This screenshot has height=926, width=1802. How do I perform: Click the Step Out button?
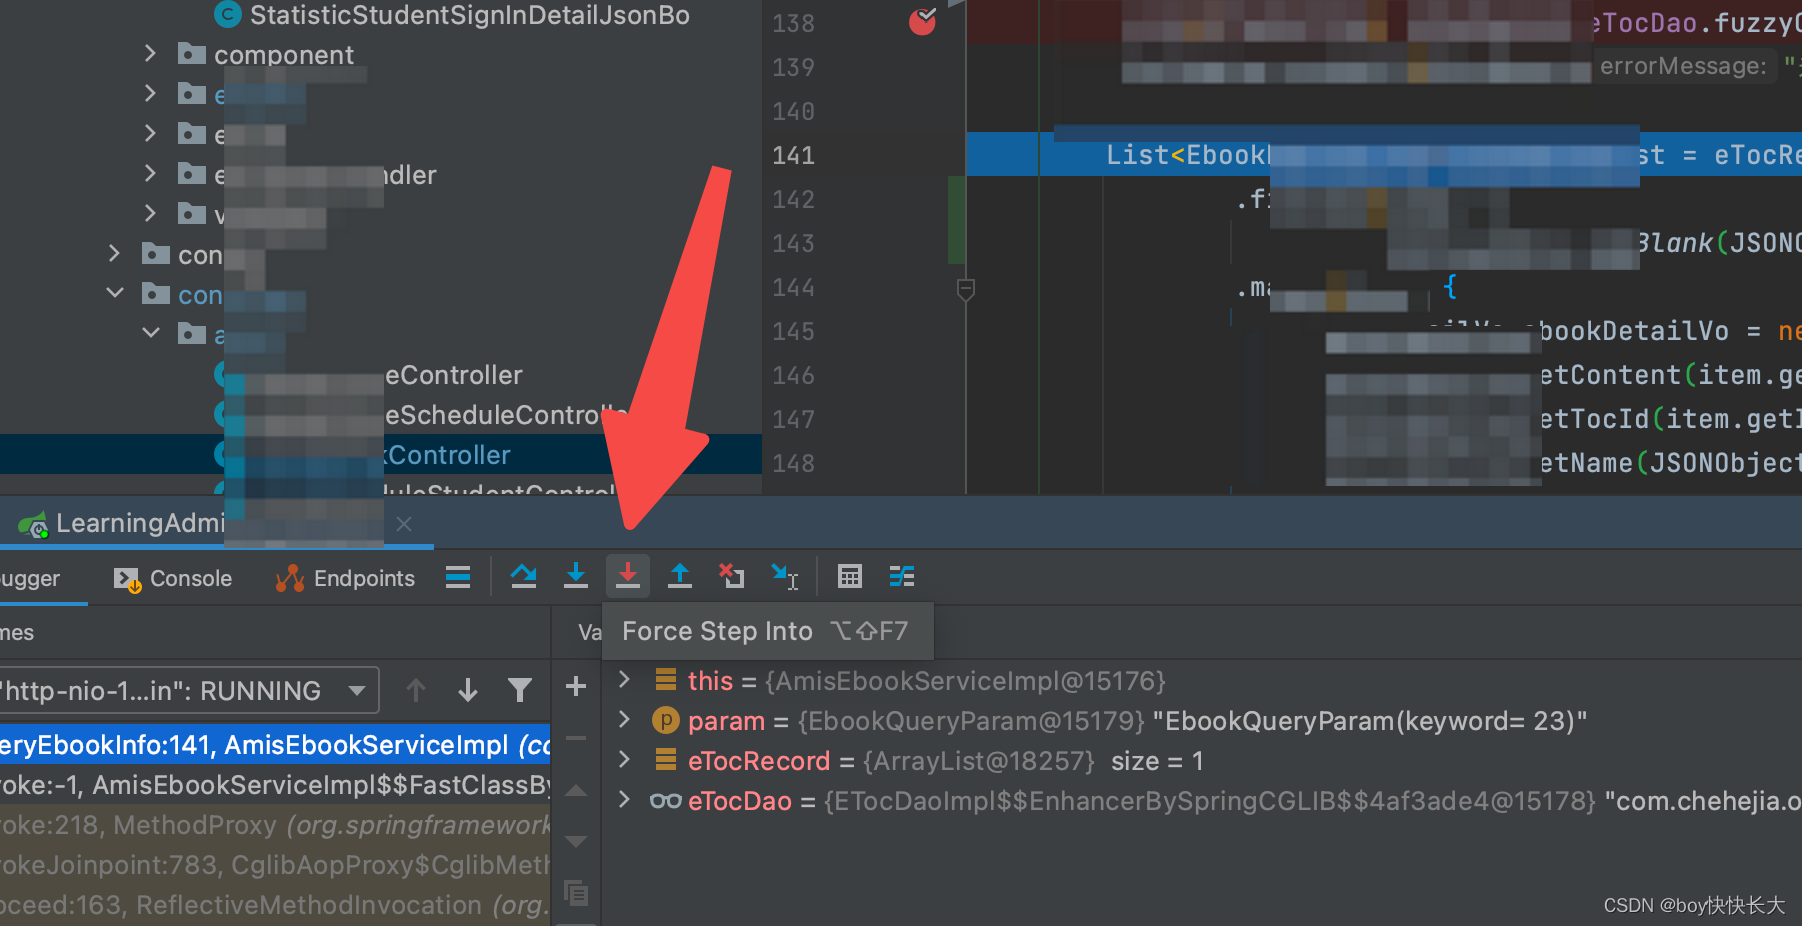(x=680, y=576)
